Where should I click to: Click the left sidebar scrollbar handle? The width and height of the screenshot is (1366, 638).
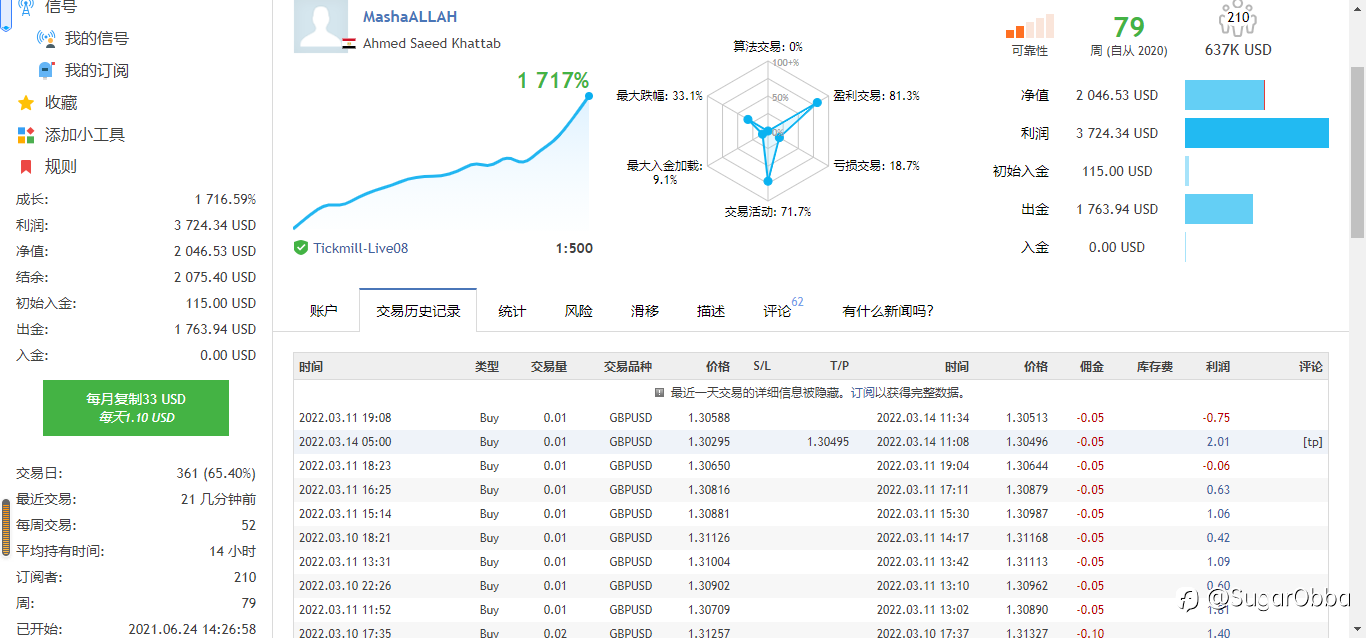(x=6, y=528)
